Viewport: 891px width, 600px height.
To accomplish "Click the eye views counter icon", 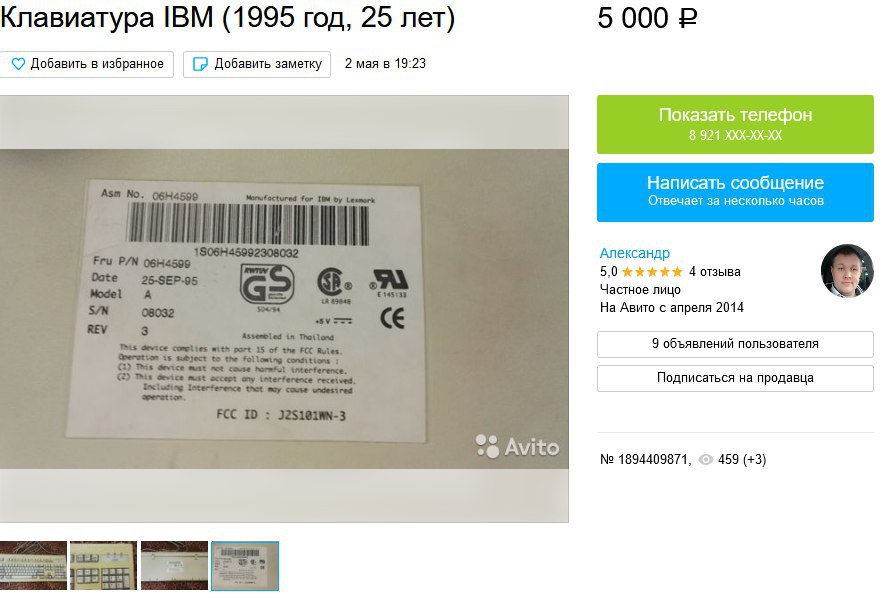I will (705, 460).
